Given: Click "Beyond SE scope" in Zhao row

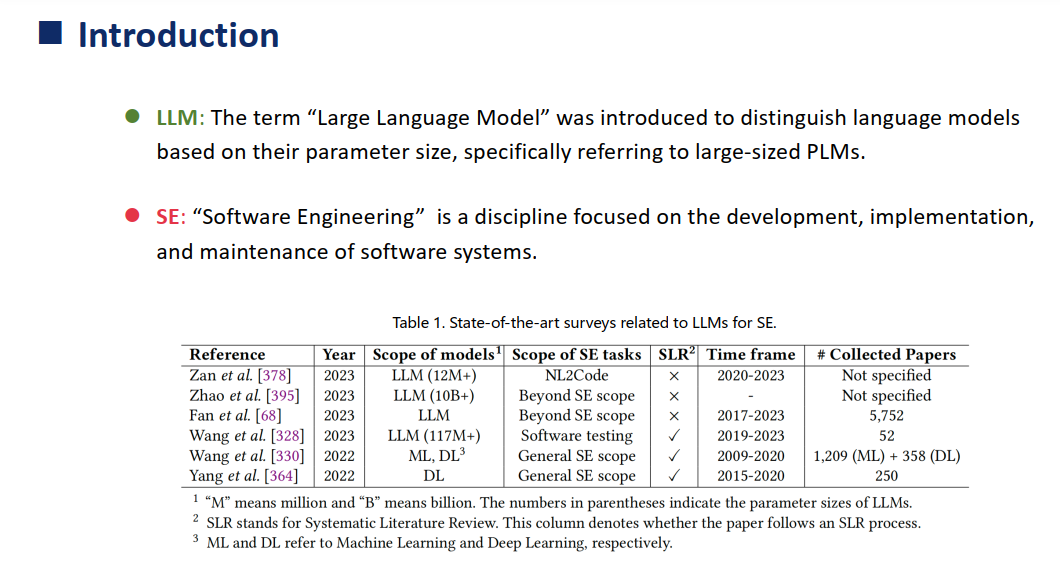Looking at the screenshot, I should click(x=577, y=396).
